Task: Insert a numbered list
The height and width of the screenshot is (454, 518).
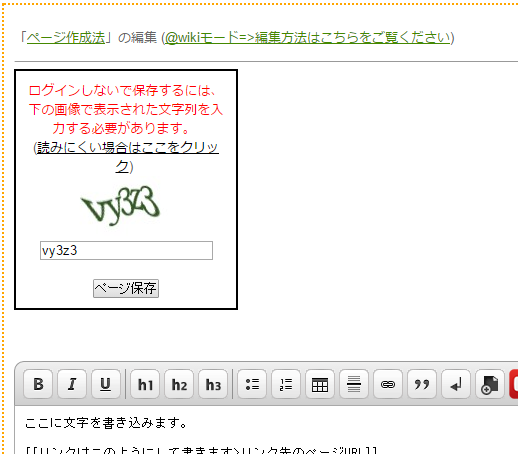Action: point(286,384)
